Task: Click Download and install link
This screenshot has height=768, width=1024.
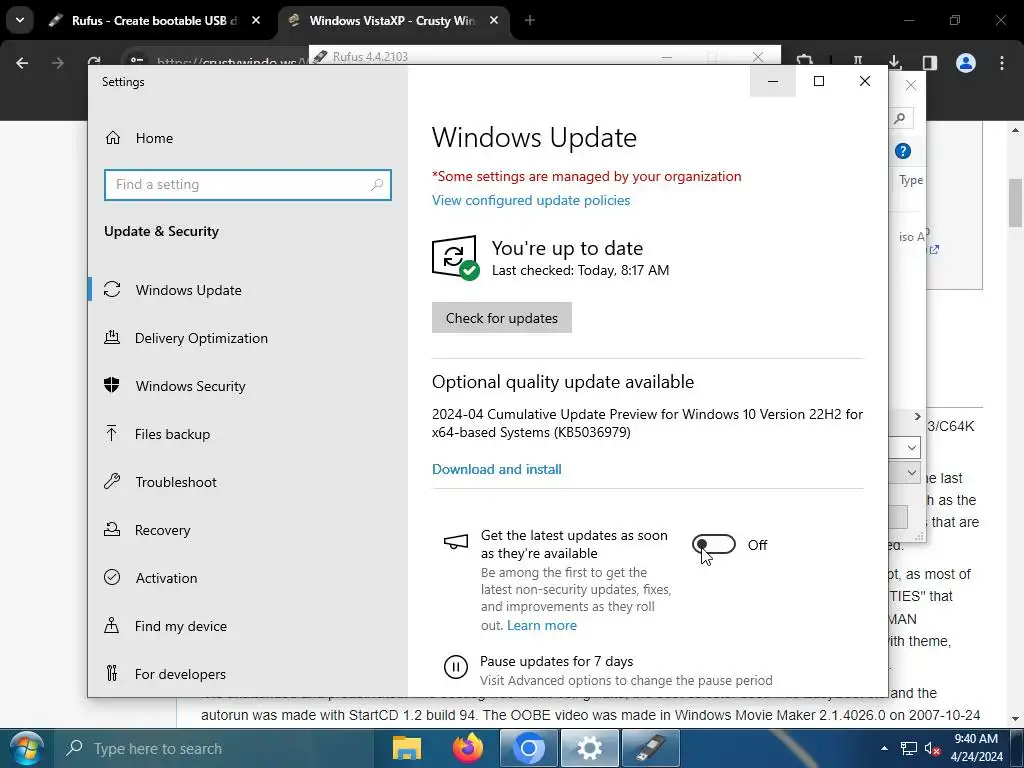Action: tap(496, 470)
